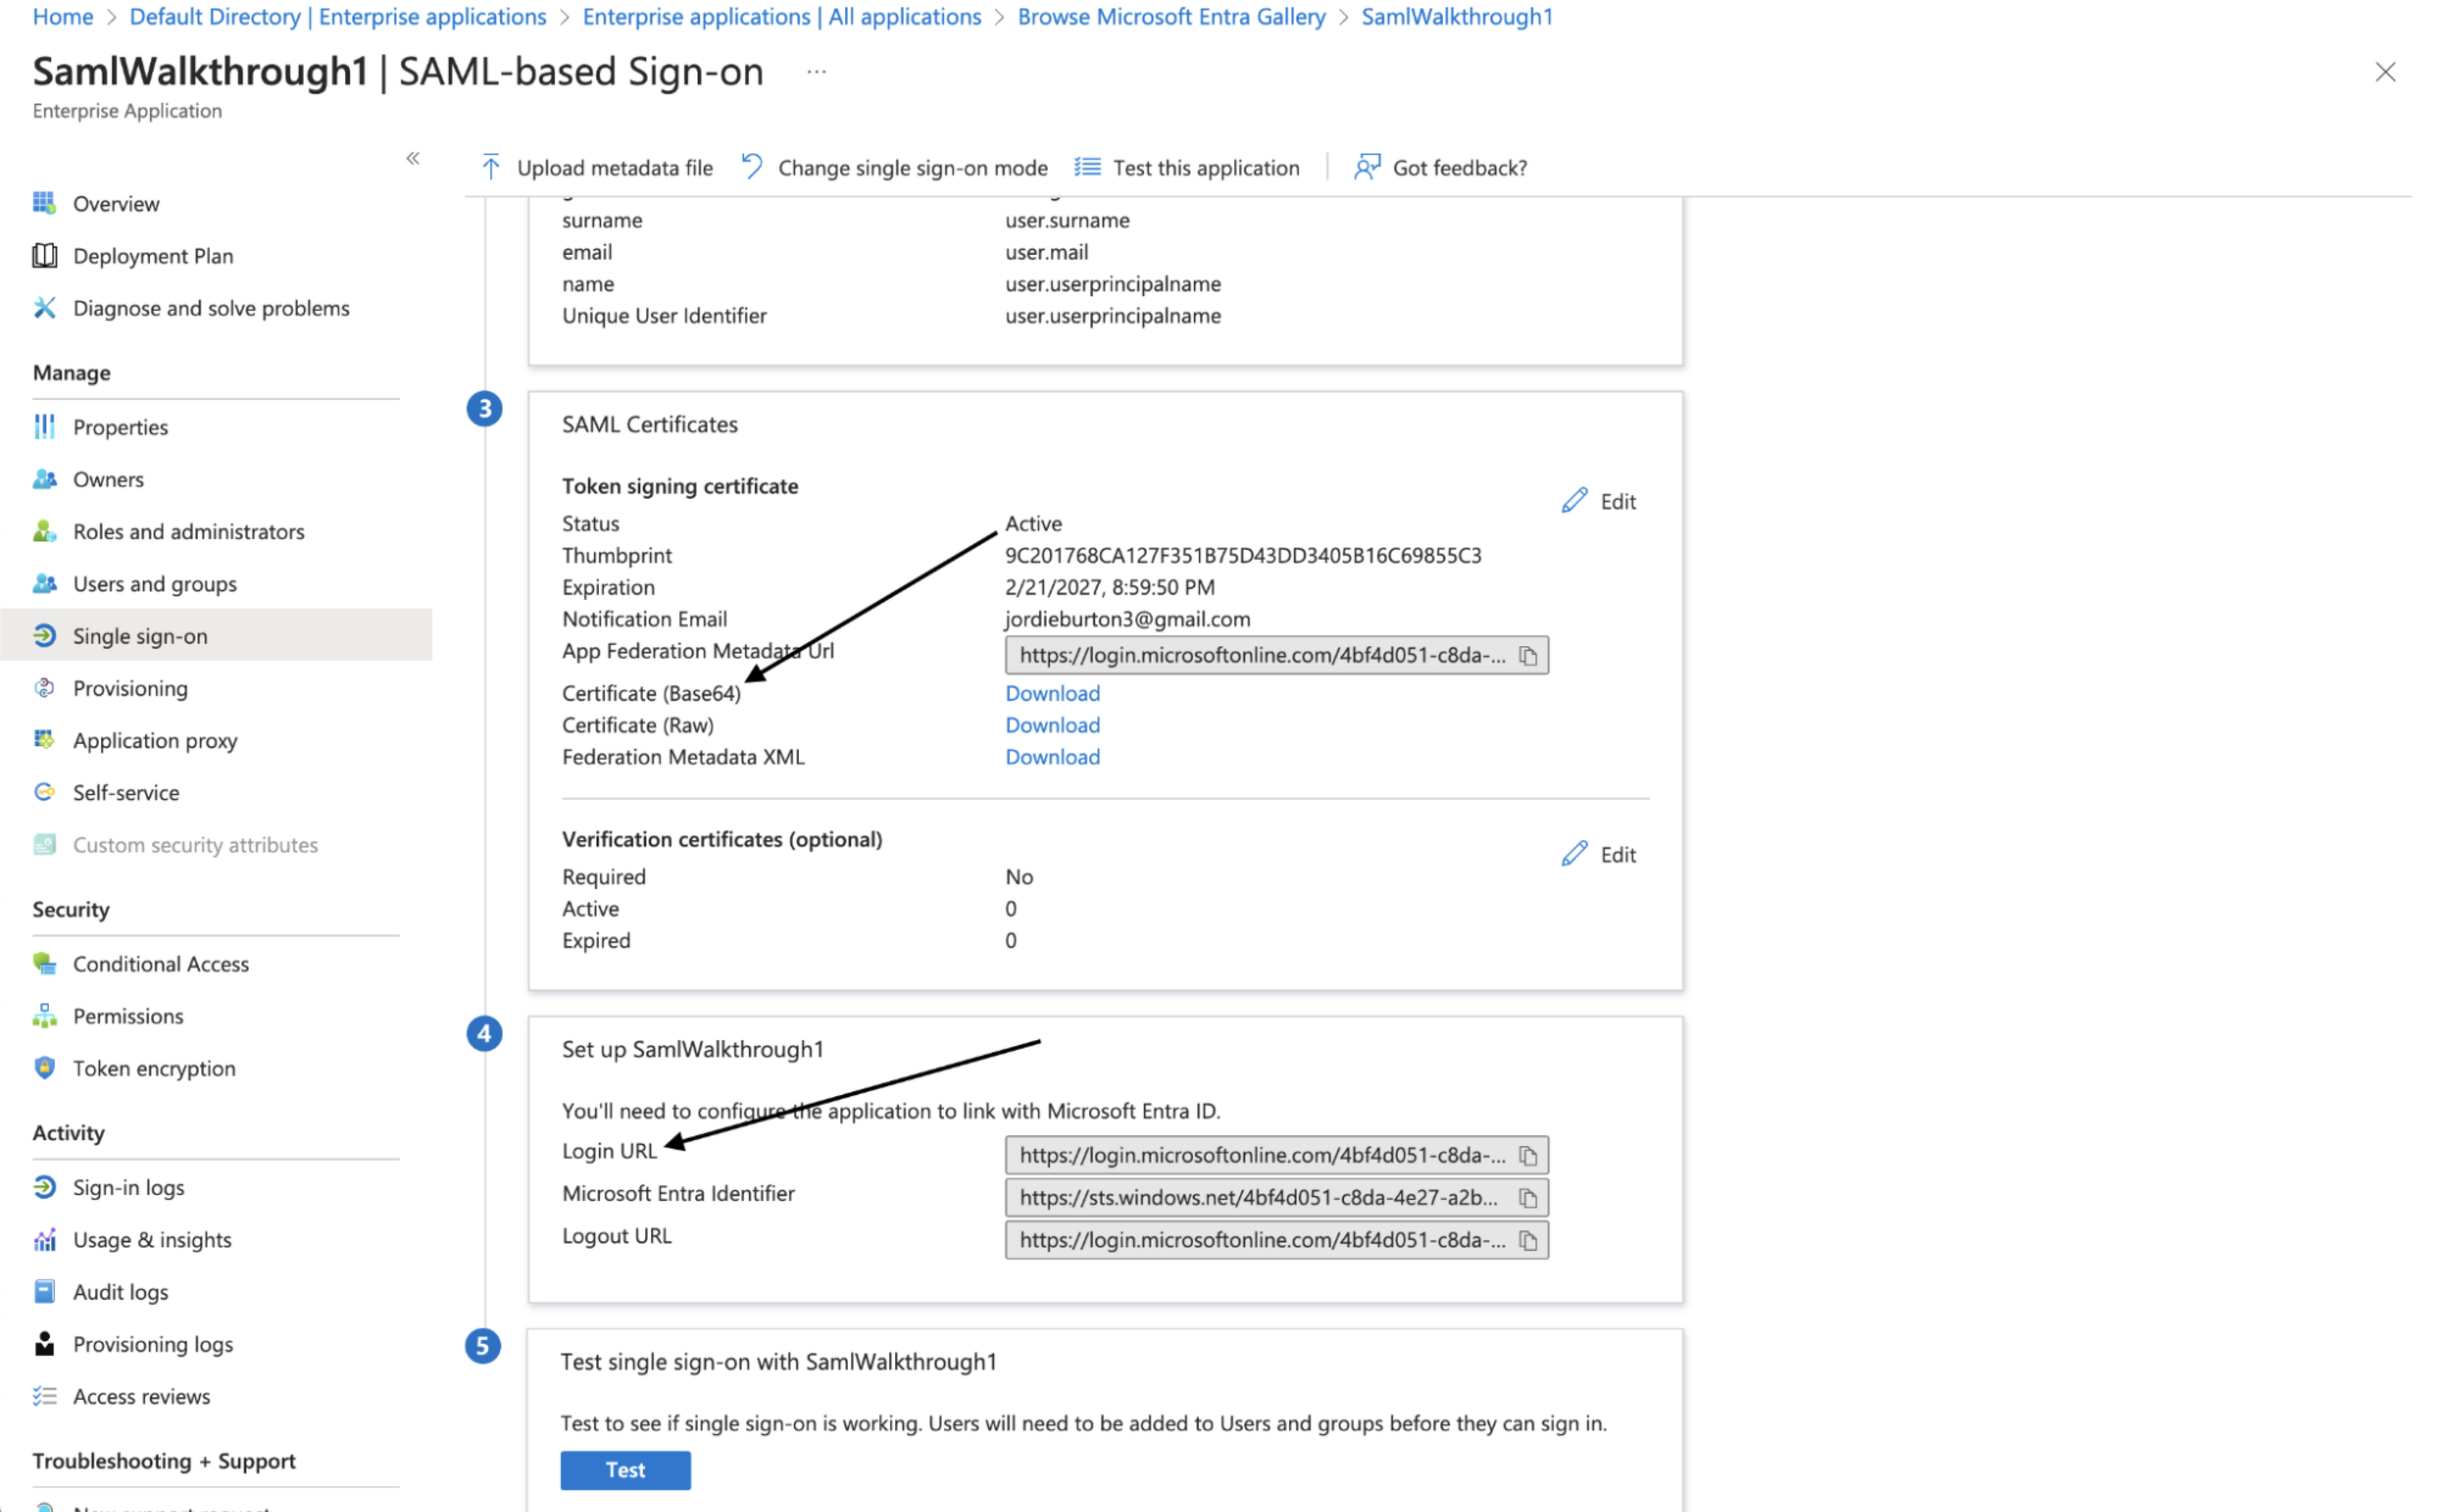The width and height of the screenshot is (2438, 1512).
Task: Click the pencil icon for Token signing certificate
Action: pos(1574,501)
